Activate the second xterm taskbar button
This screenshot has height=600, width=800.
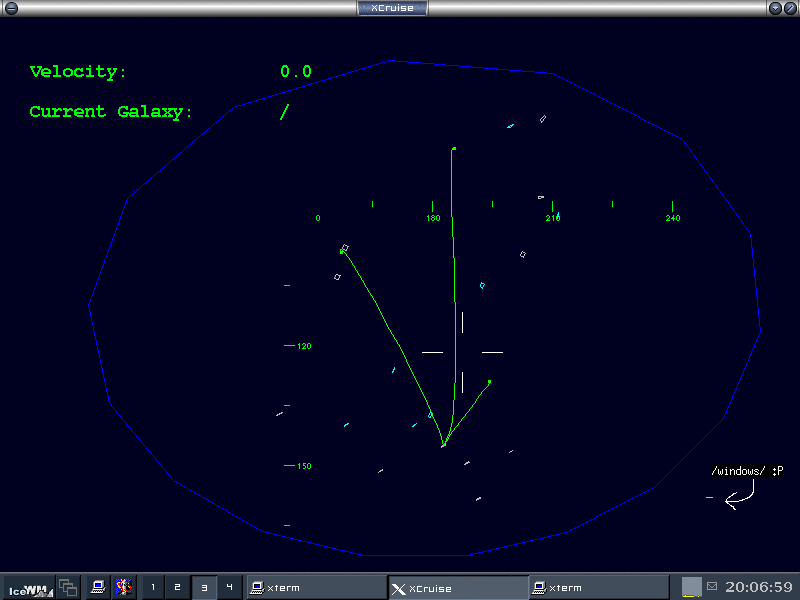click(598, 588)
